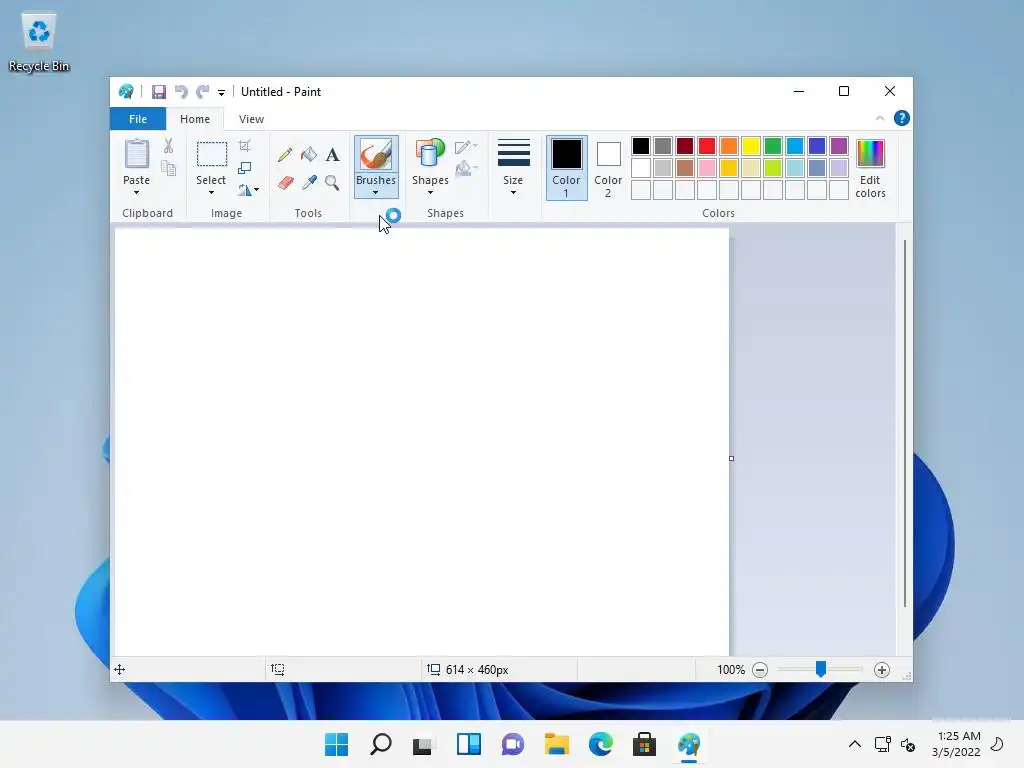Pick the orange color swatch
Viewport: 1024px width, 768px height.
[x=729, y=146]
